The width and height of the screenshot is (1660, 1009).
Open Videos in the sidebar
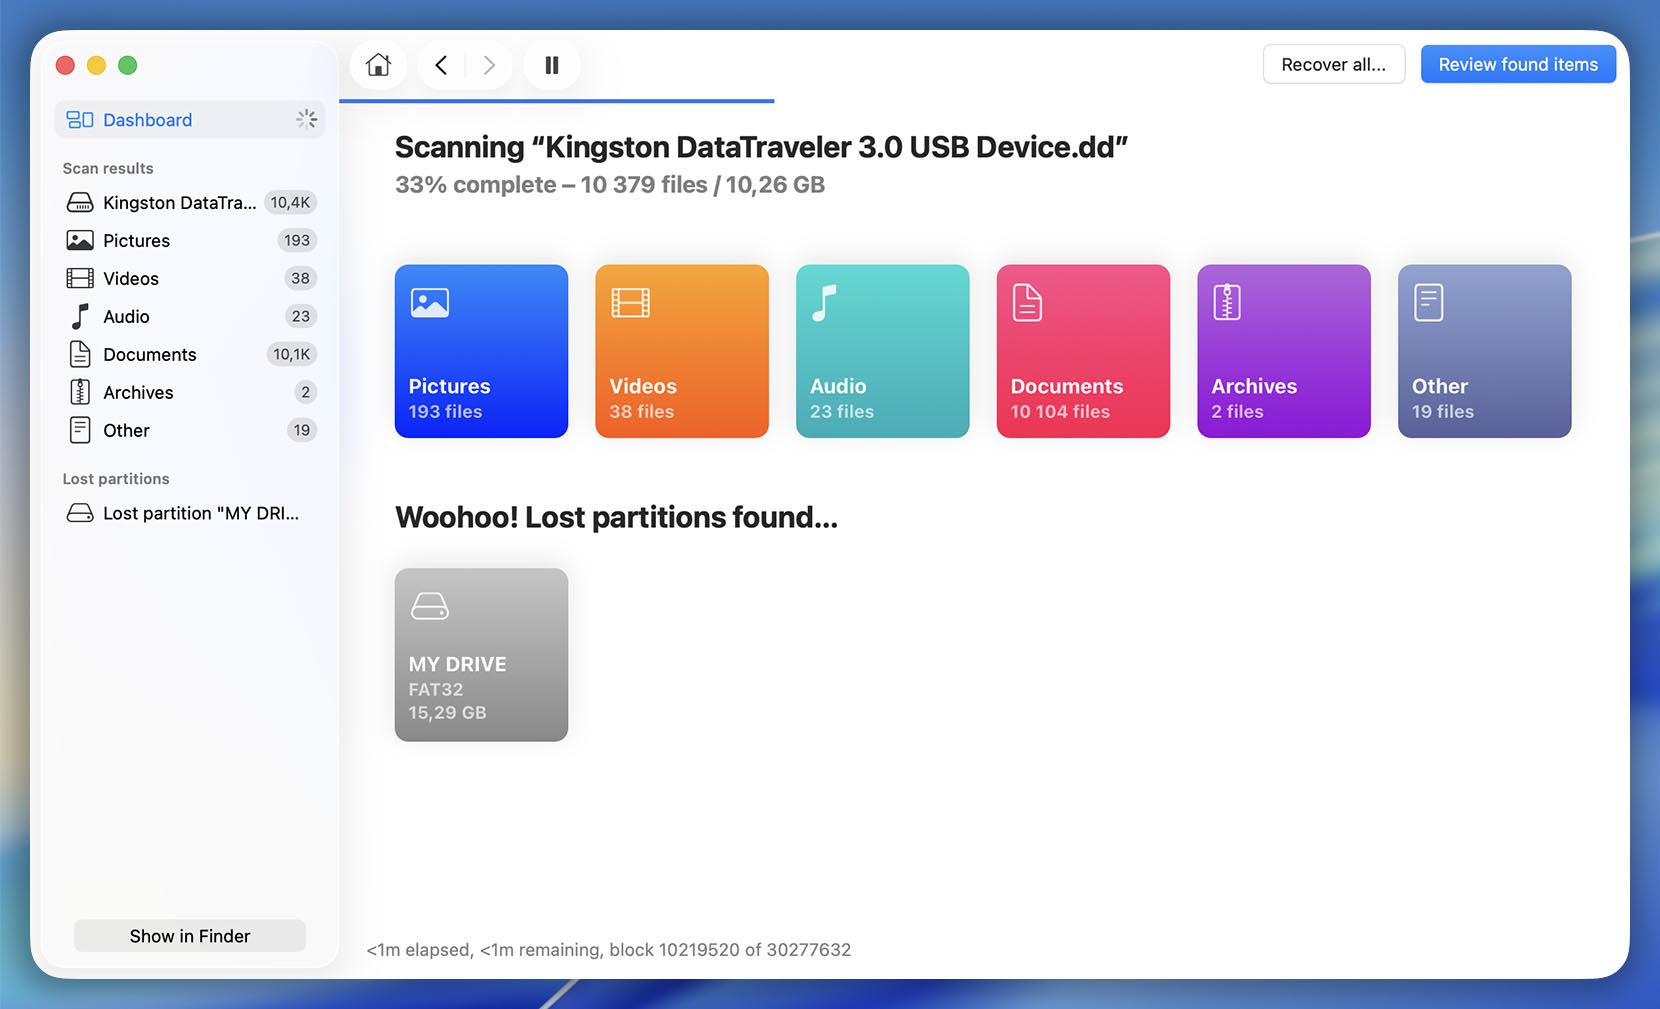click(x=190, y=279)
